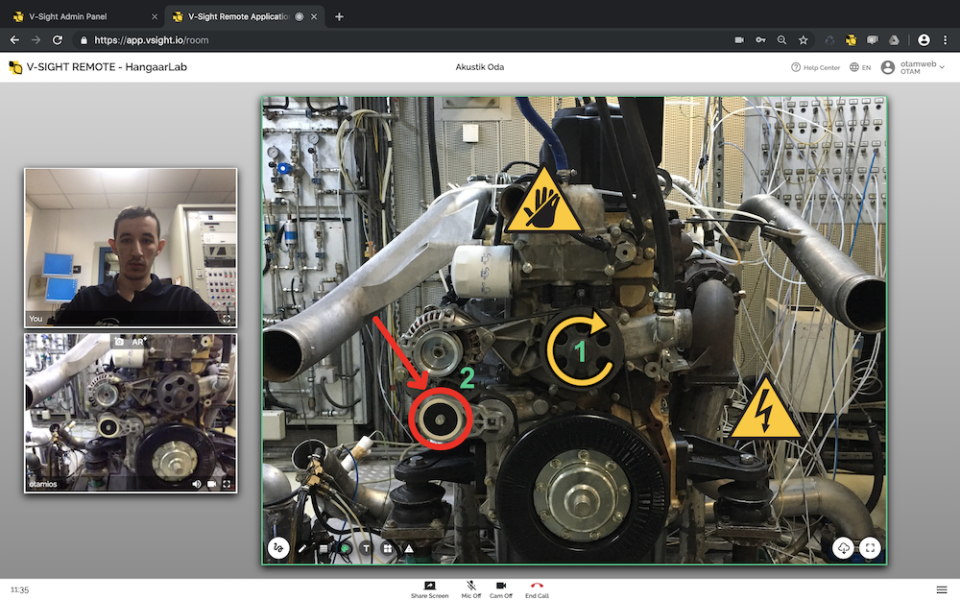Change the EN language selector
Image resolution: width=960 pixels, height=600 pixels.
[x=860, y=67]
